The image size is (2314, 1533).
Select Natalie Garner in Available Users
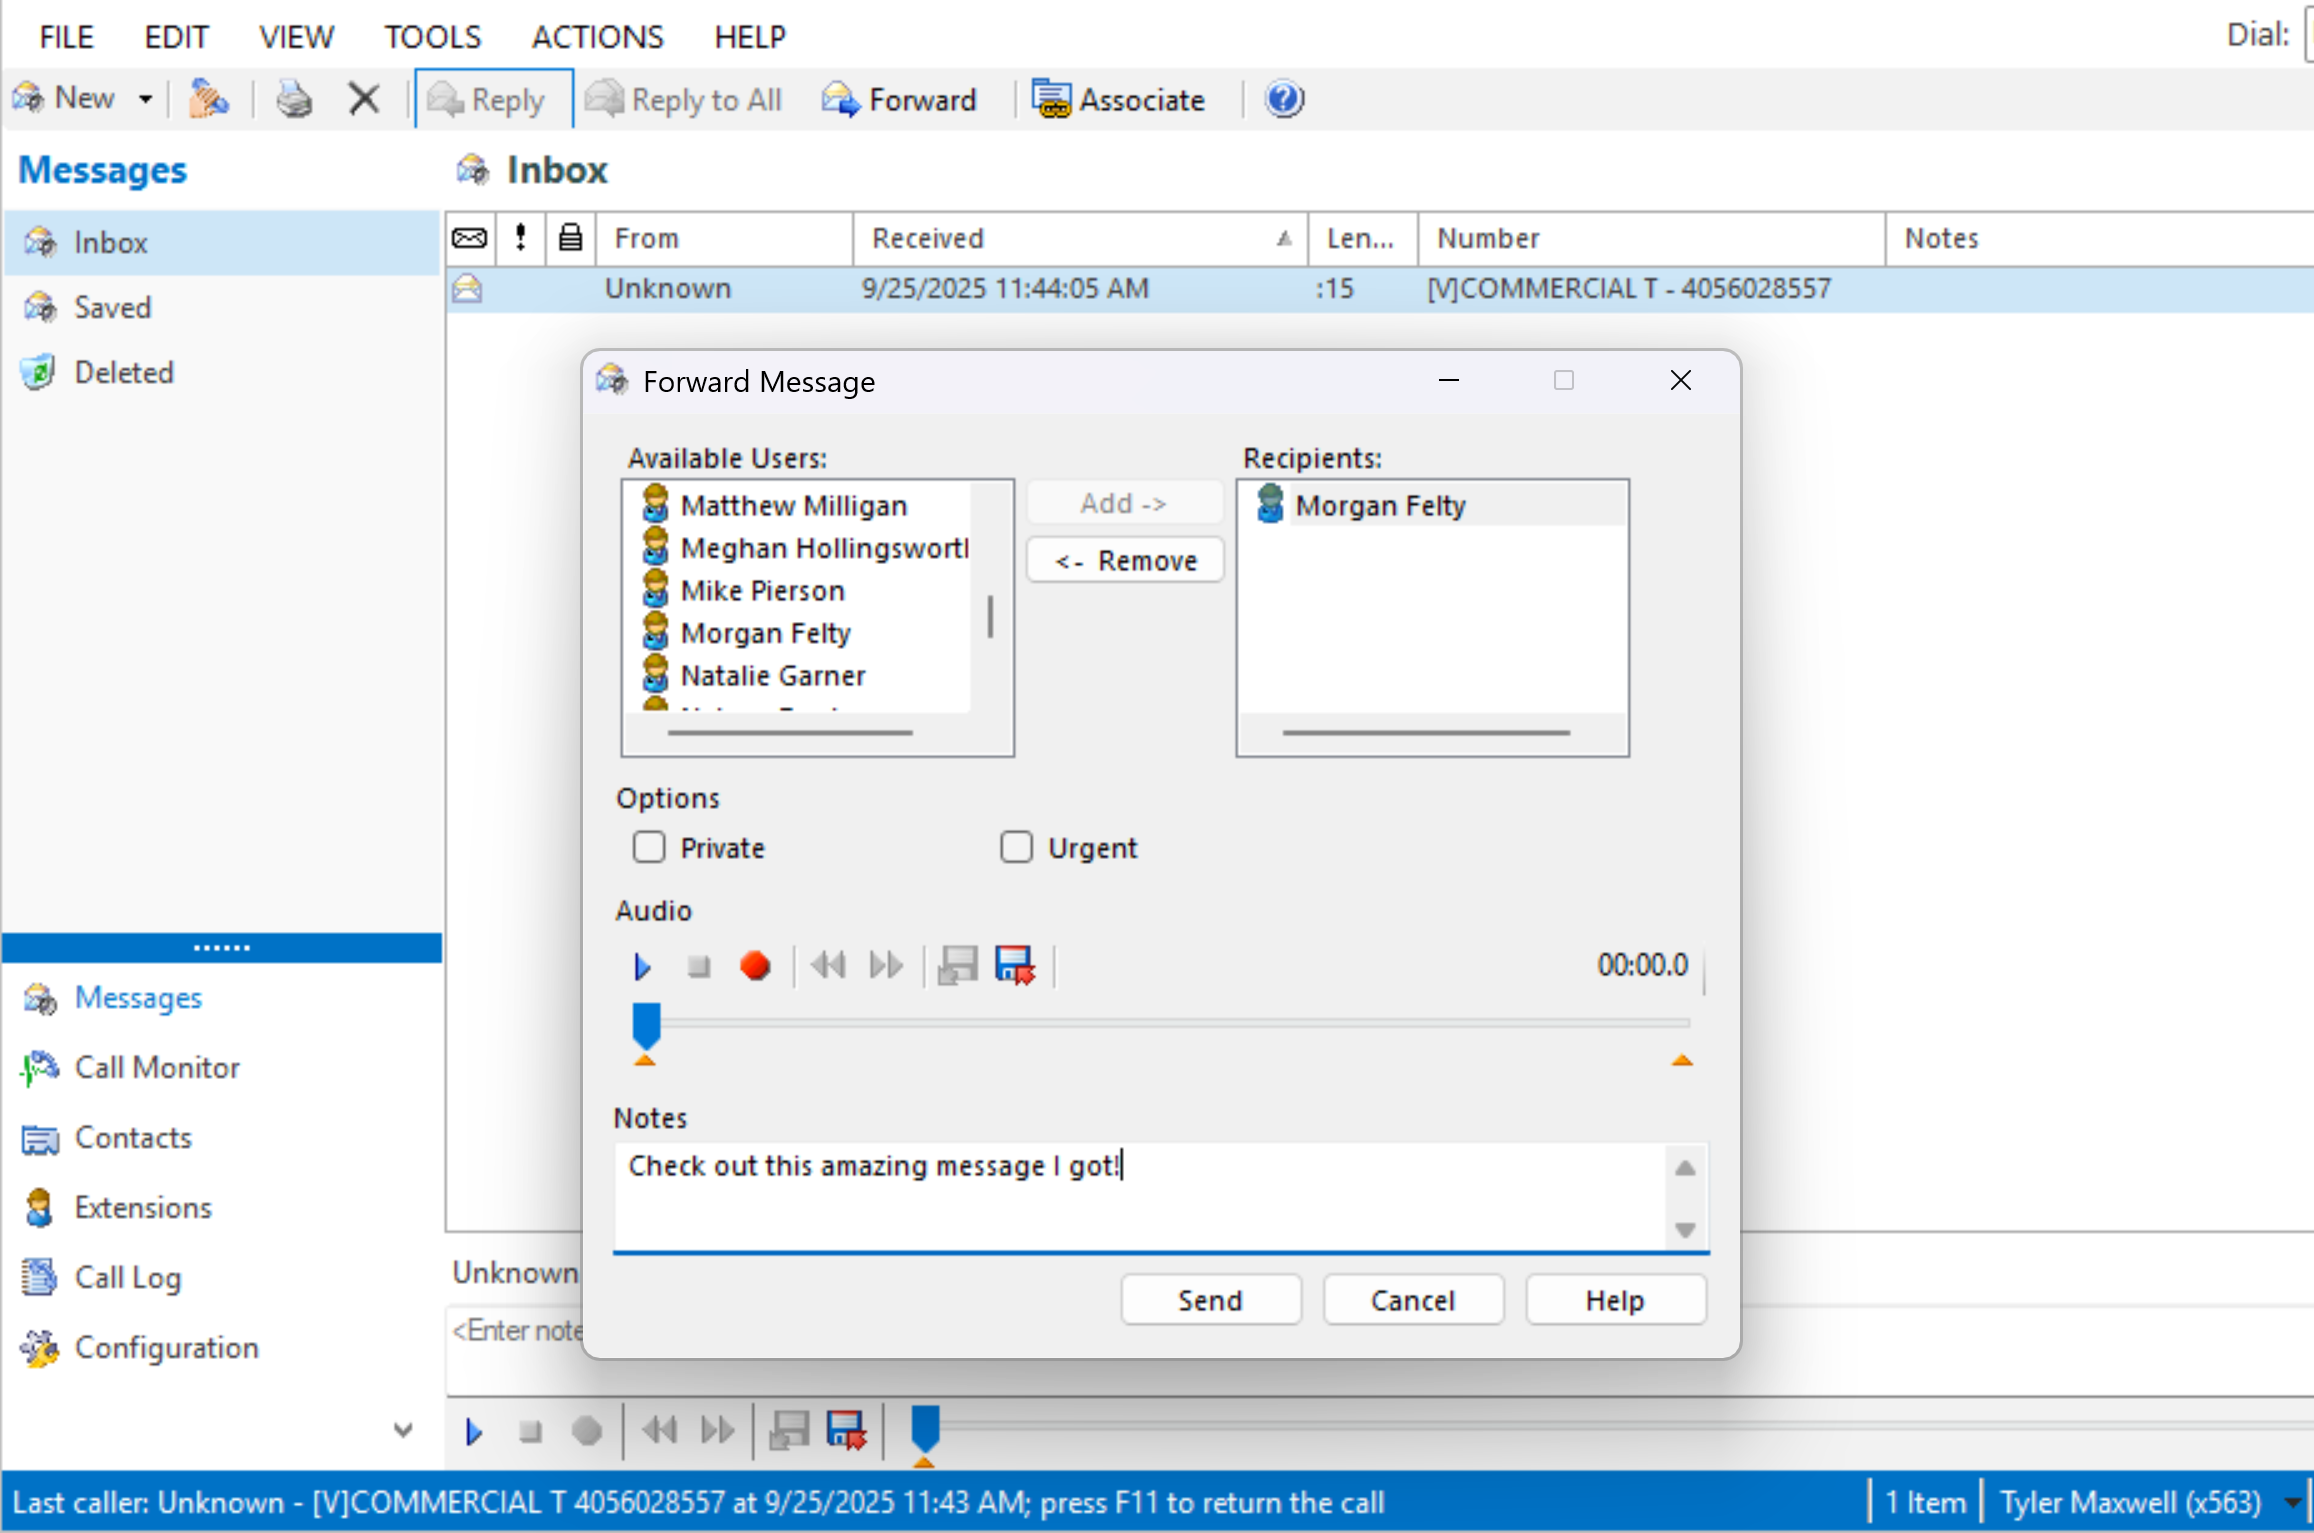pos(772,676)
